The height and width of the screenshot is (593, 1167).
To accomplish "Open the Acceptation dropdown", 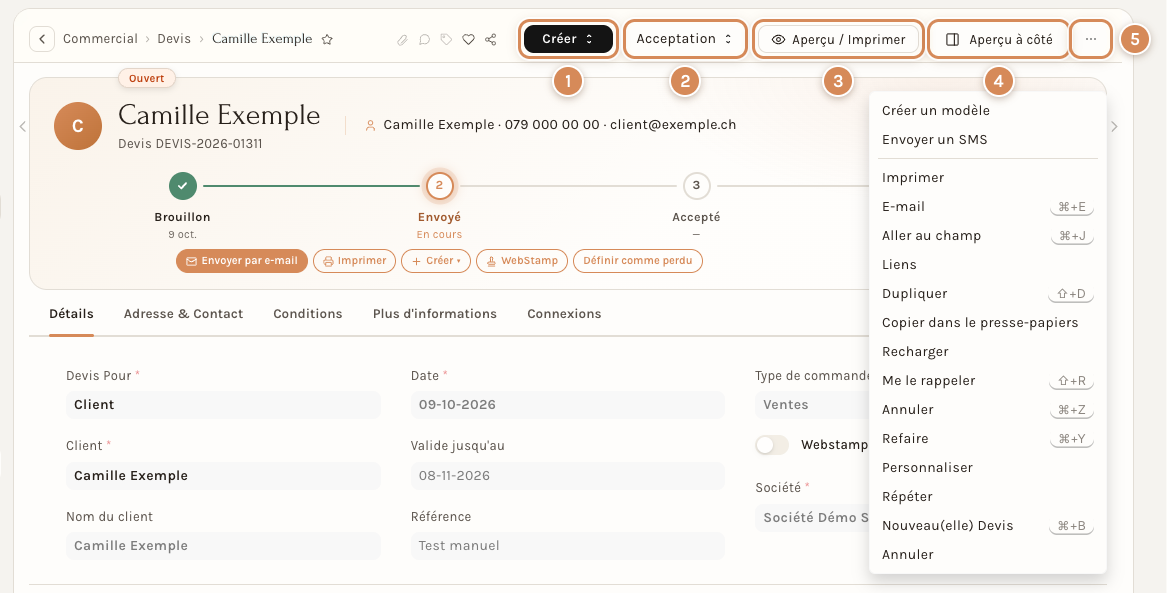I will (685, 39).
